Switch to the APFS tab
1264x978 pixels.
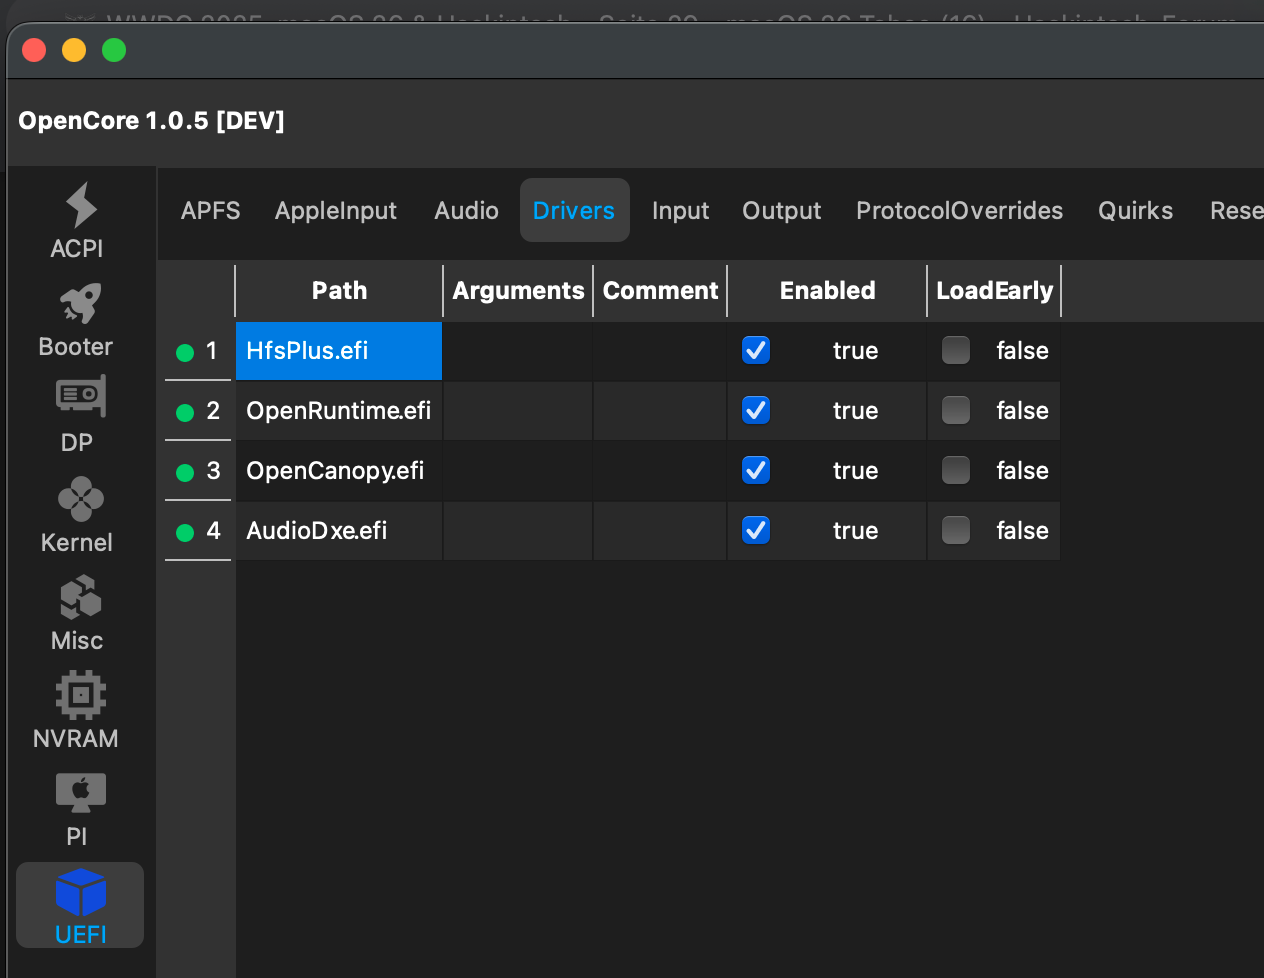point(210,211)
